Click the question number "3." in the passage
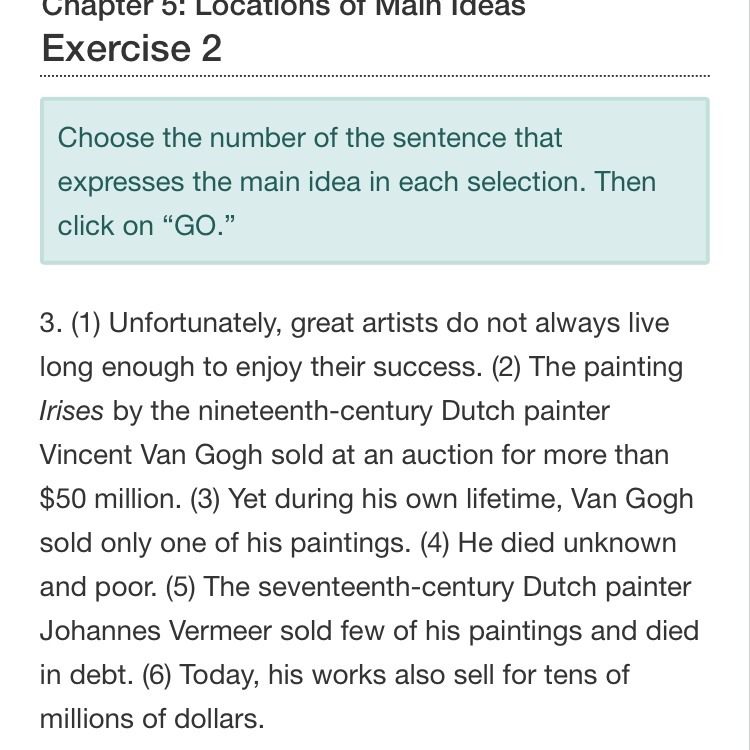Screen dimensions: 750x750 coord(51,323)
